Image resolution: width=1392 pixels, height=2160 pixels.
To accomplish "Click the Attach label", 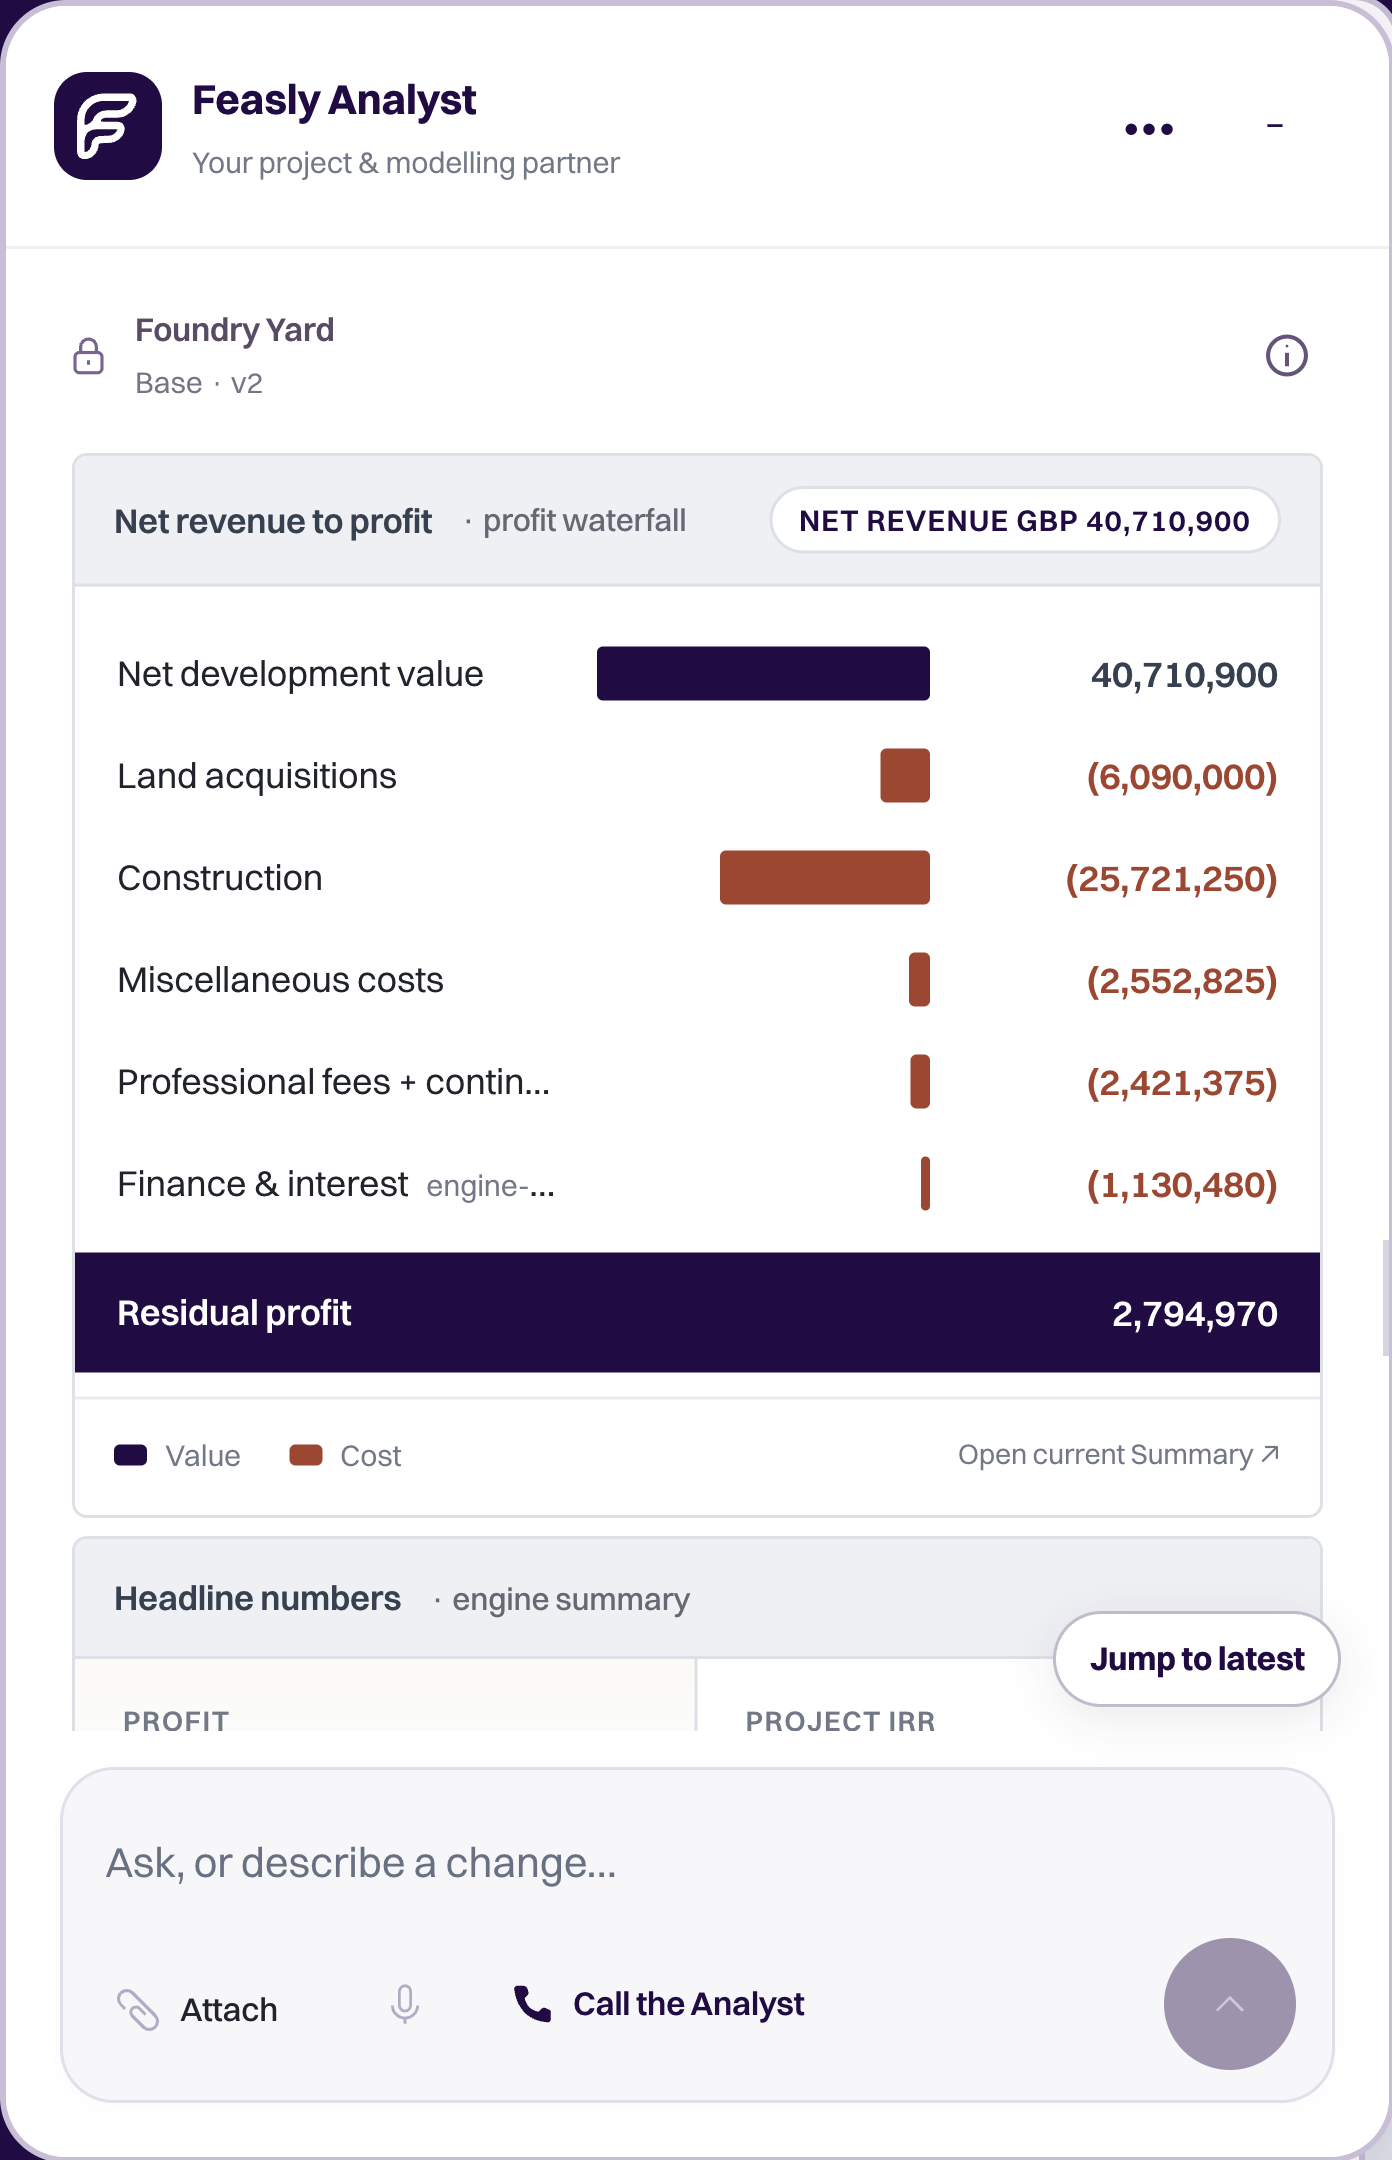I will coord(229,2010).
